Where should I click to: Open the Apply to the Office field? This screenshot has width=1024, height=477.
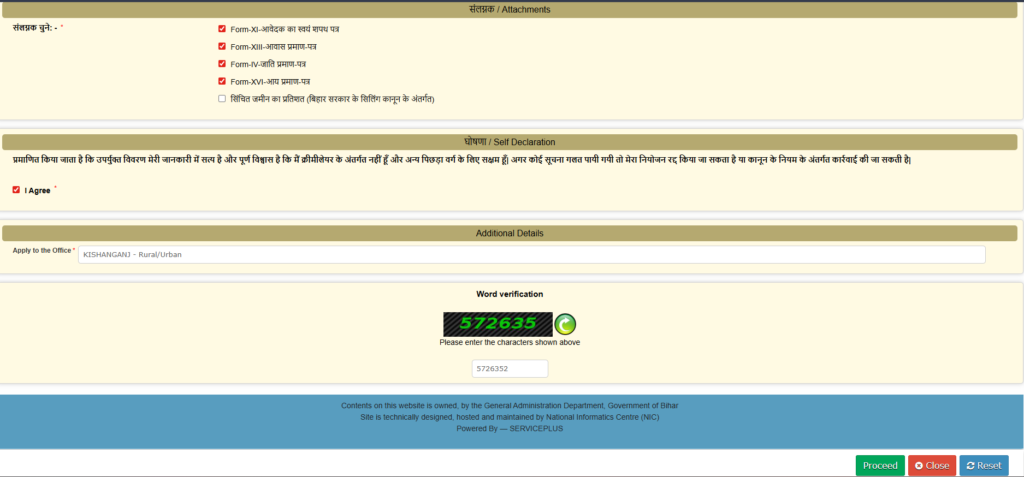(532, 255)
